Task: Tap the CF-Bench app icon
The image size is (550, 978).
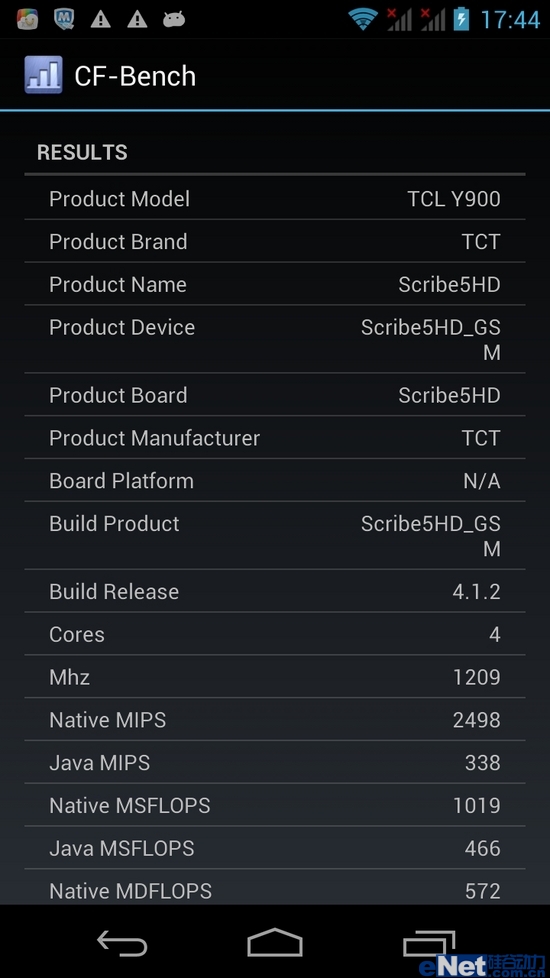Action: 43,75
